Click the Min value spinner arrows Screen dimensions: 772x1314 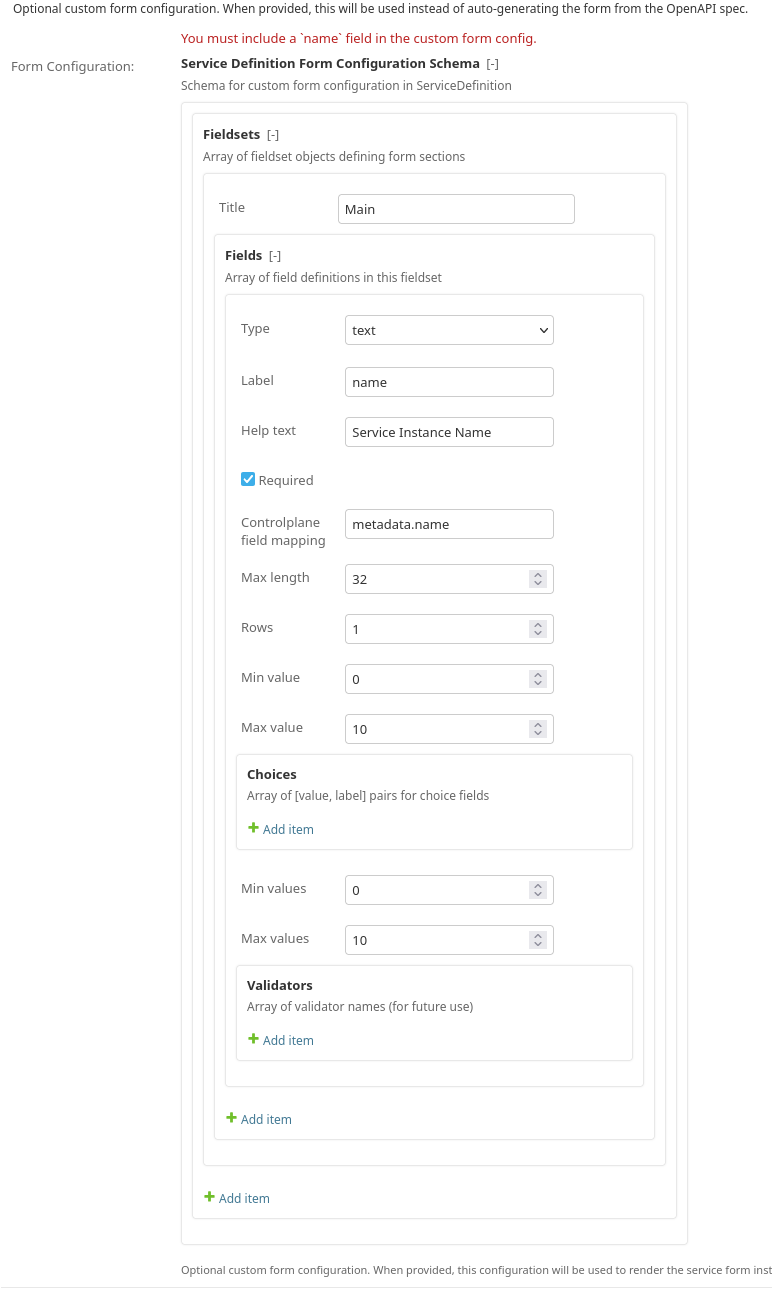[538, 679]
